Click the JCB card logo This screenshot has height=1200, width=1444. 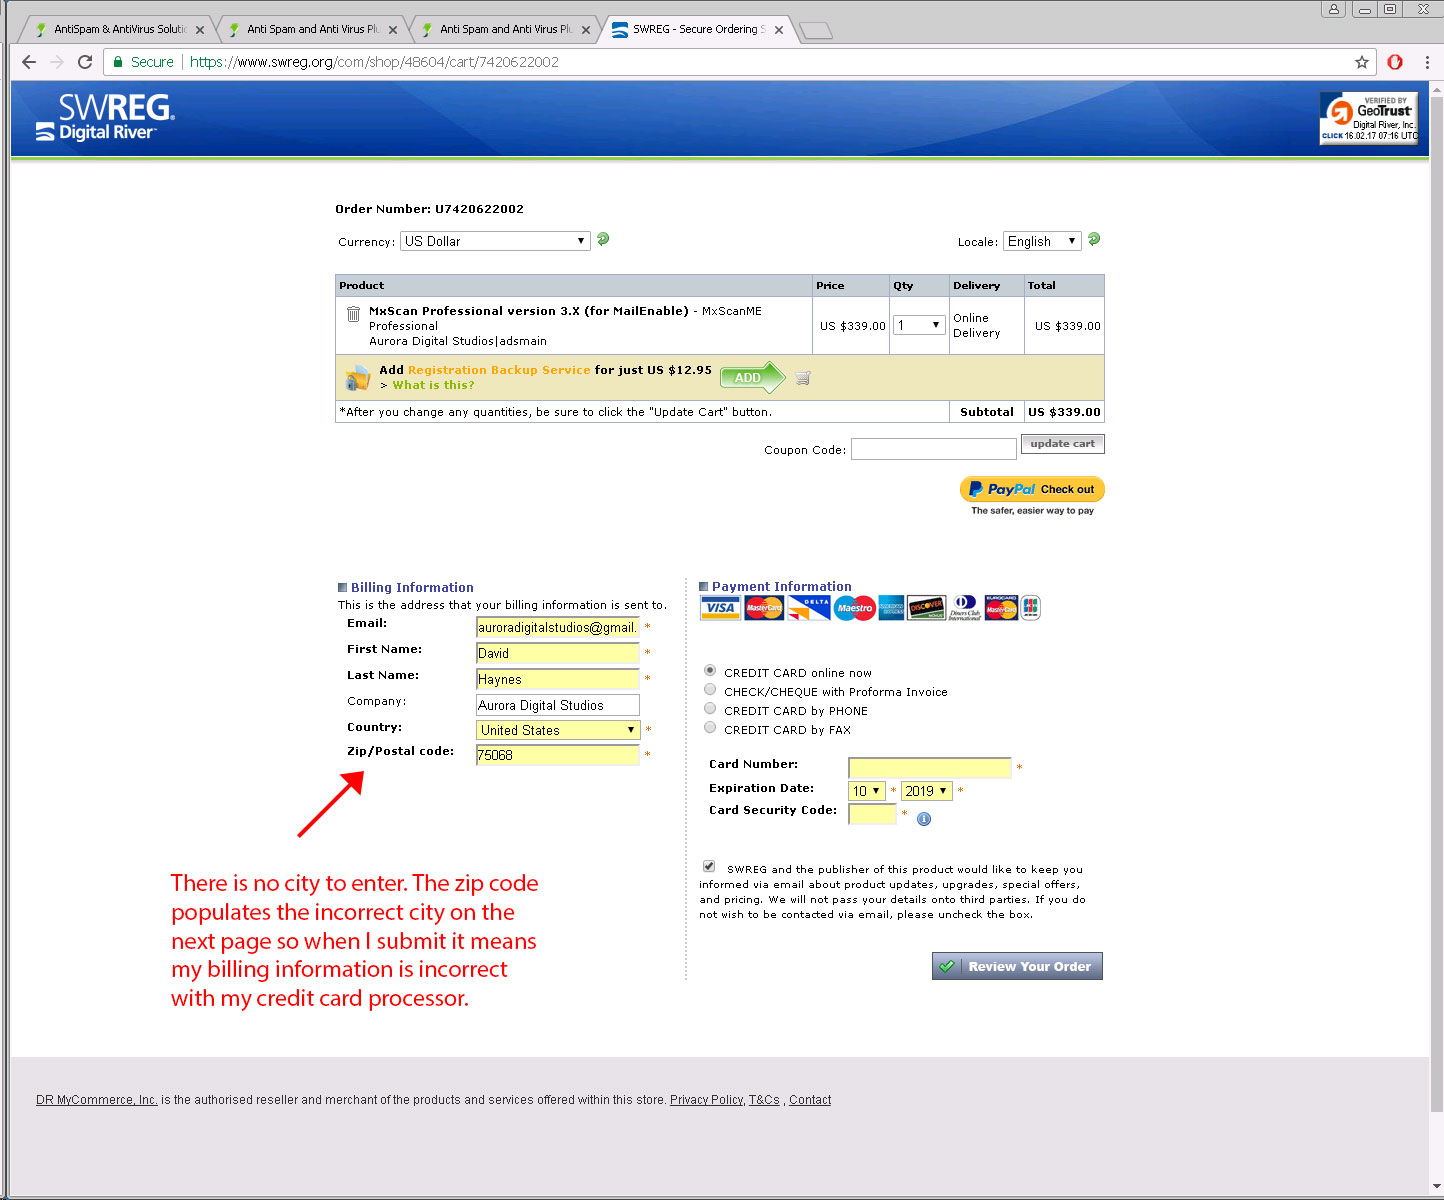click(1031, 608)
